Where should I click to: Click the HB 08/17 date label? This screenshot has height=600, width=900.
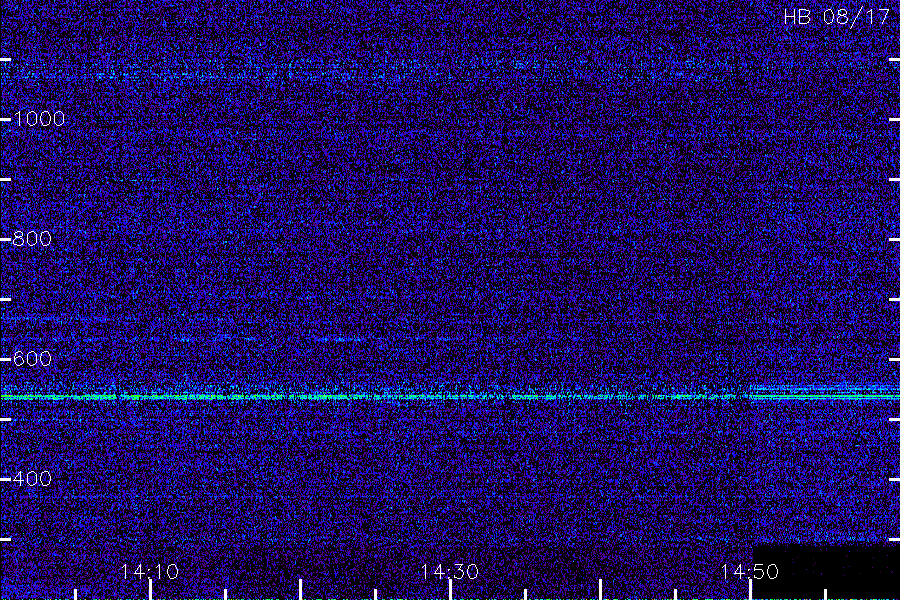pyautogui.click(x=836, y=17)
